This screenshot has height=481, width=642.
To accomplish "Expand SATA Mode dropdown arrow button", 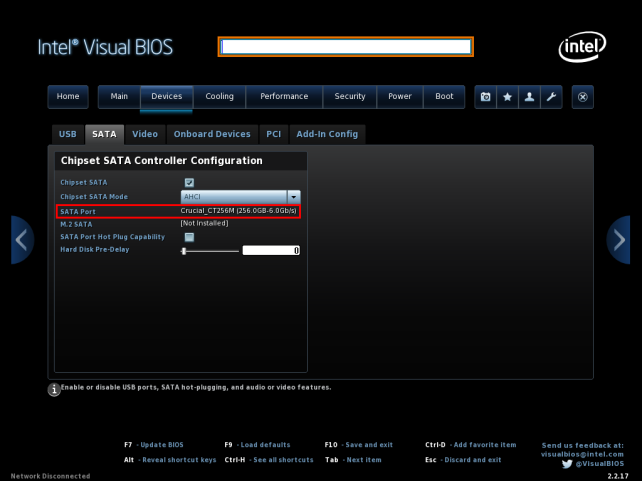I will (x=294, y=197).
